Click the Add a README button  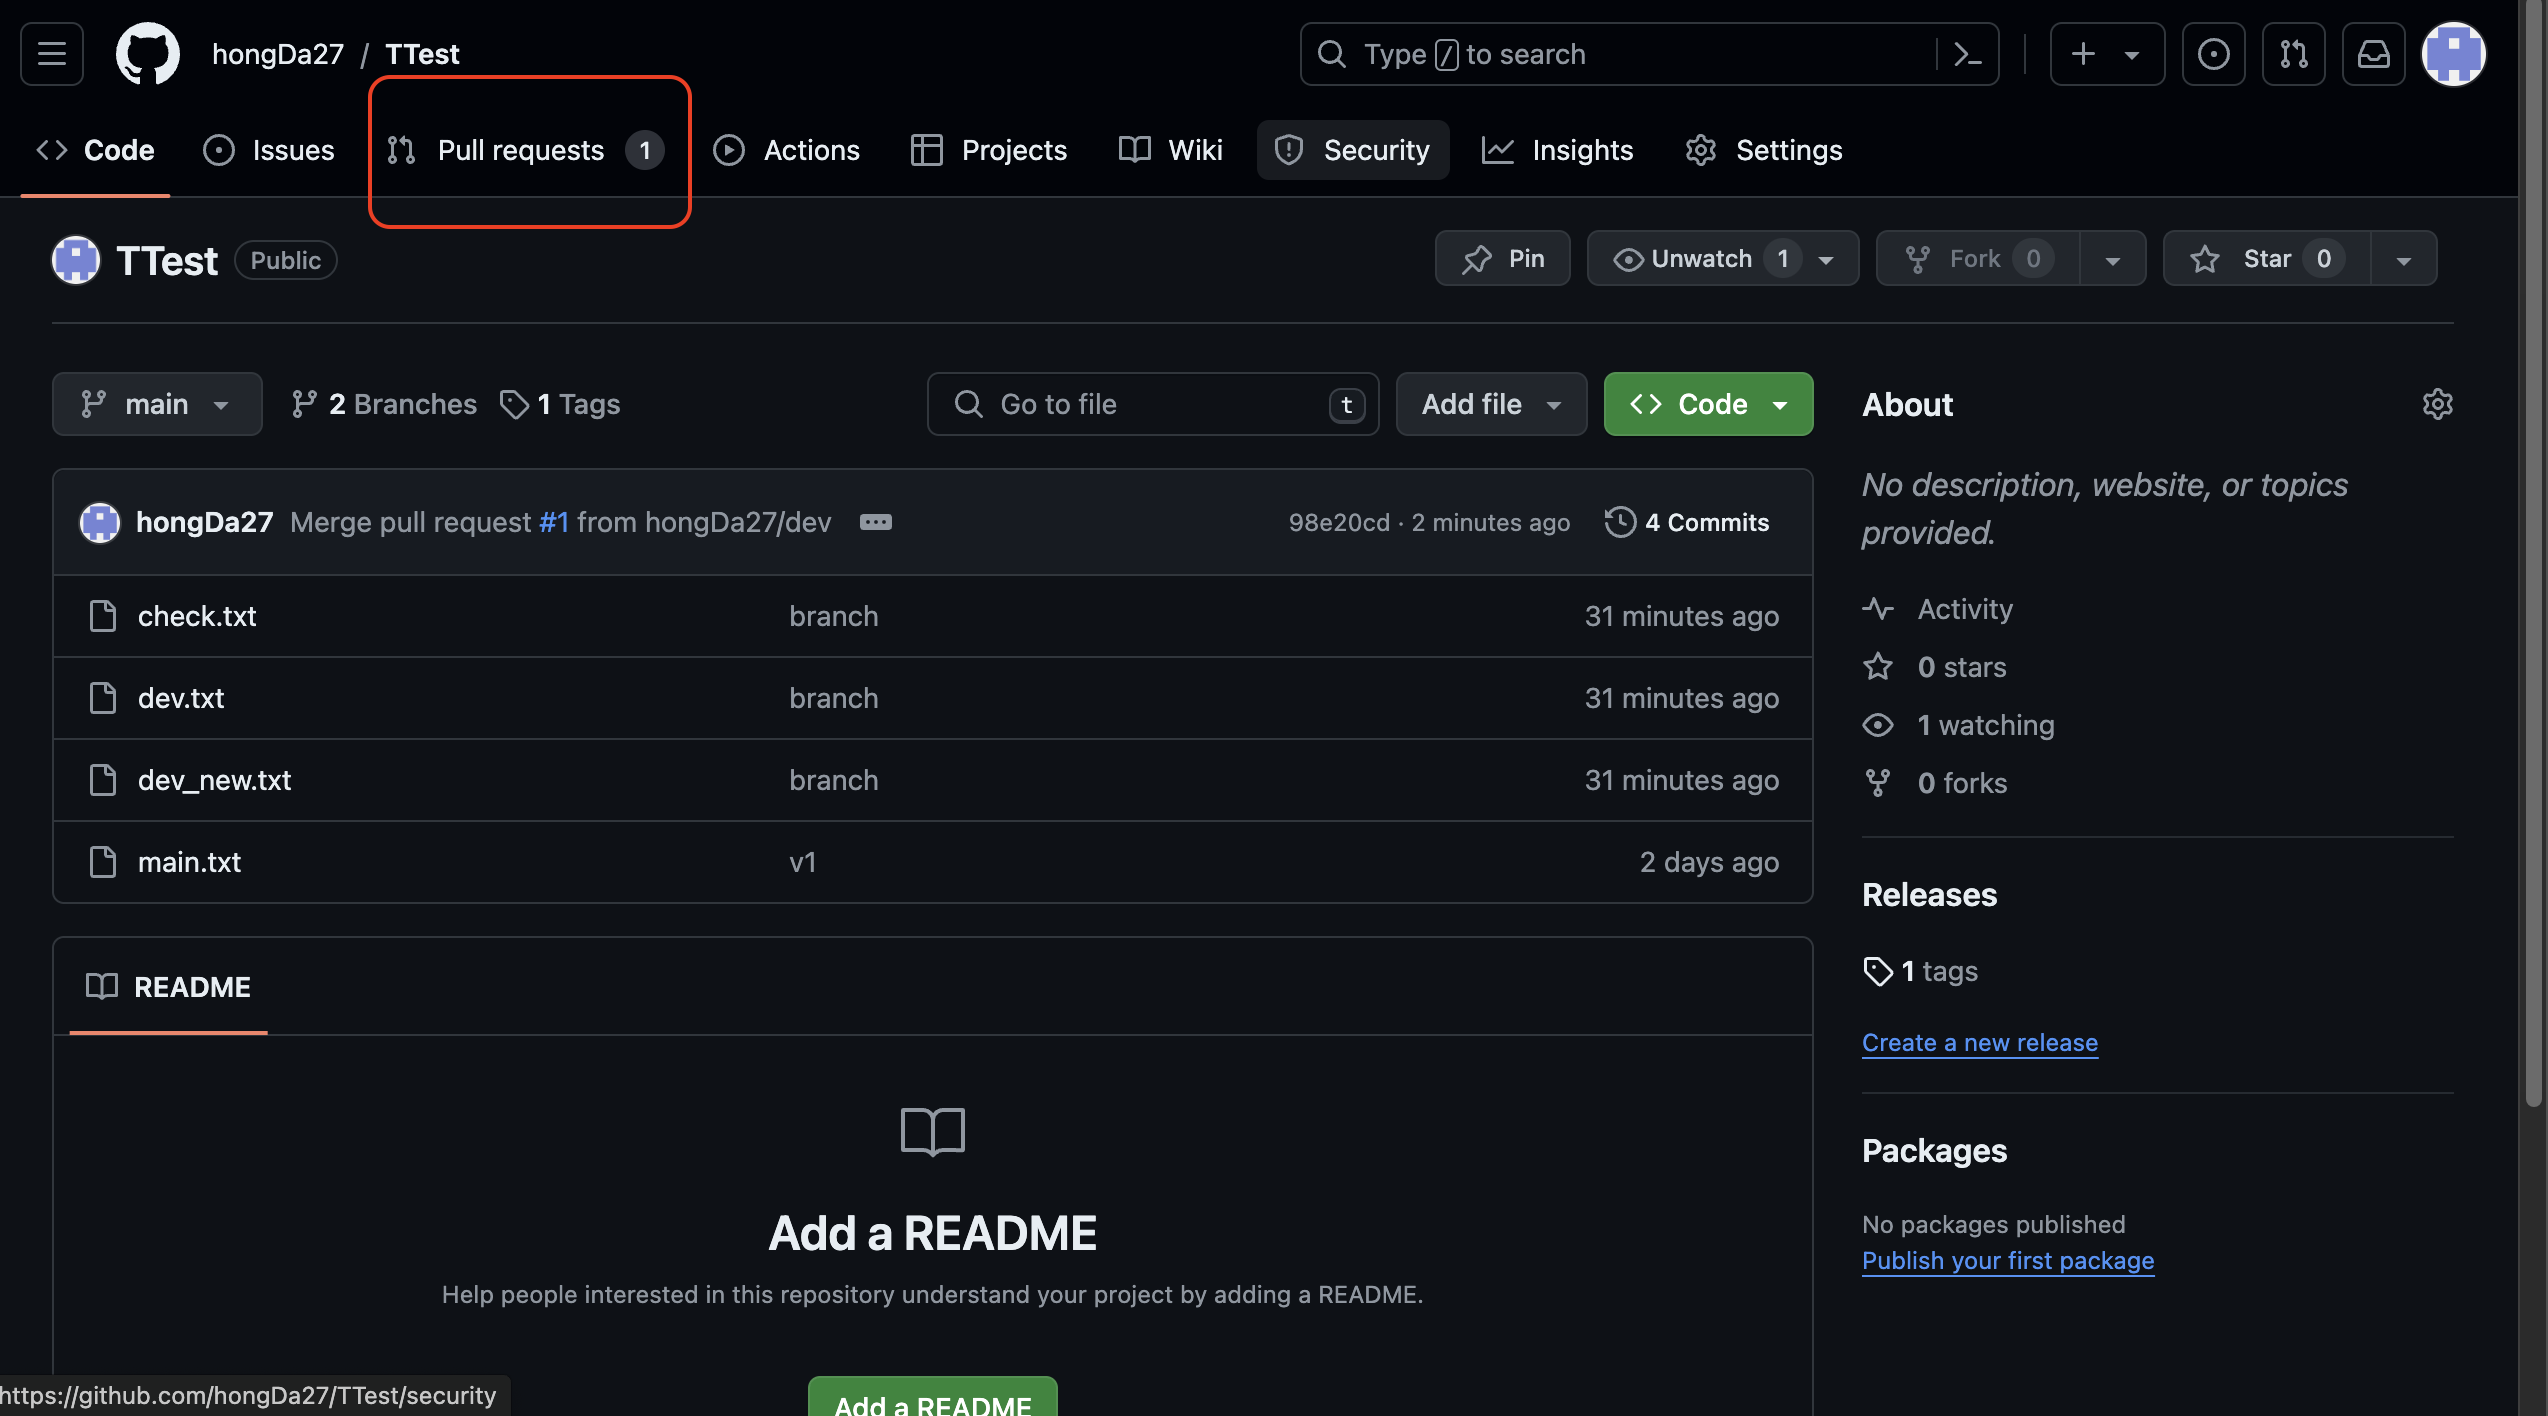pos(932,1399)
